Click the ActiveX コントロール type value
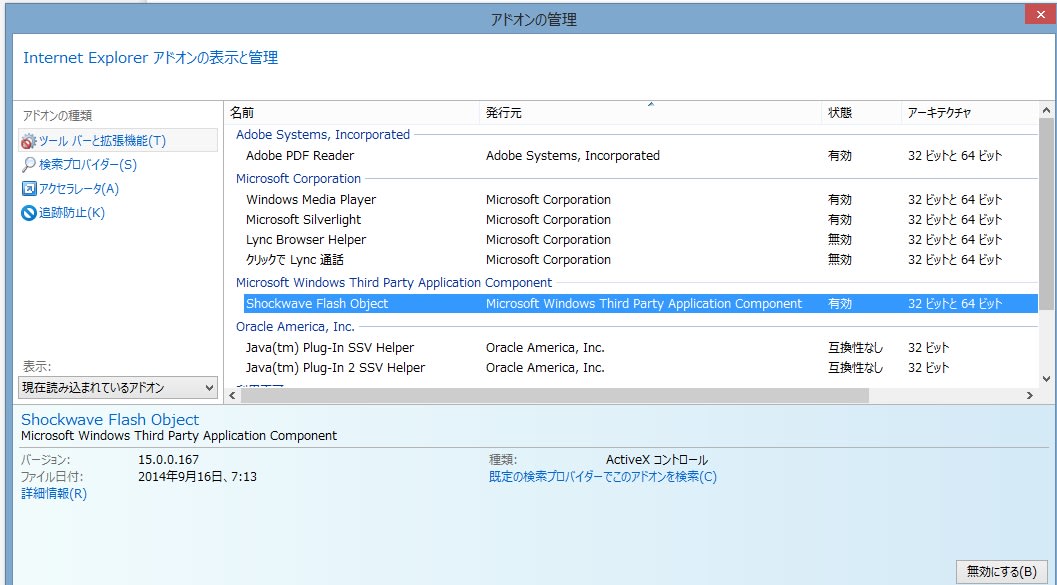The image size is (1057, 585). click(657, 460)
